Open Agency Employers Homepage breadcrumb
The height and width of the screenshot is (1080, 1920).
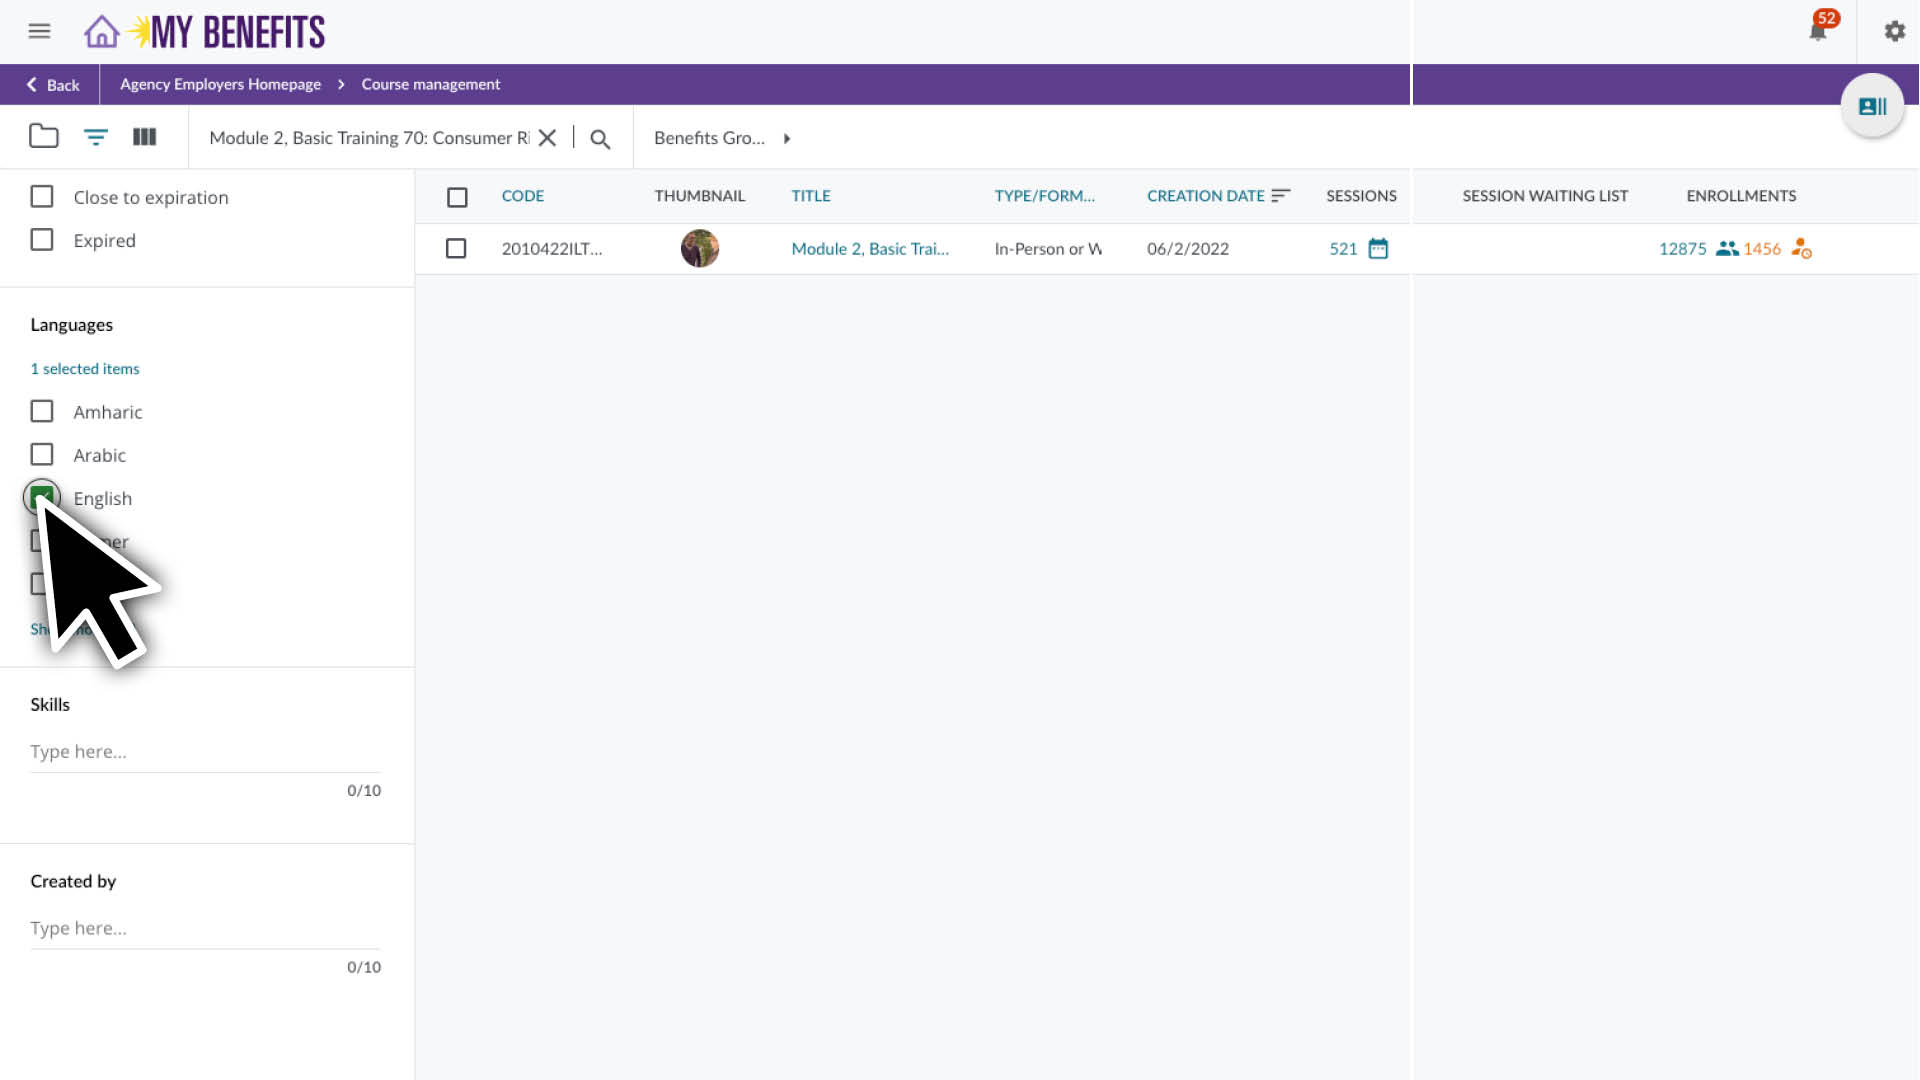(x=220, y=85)
